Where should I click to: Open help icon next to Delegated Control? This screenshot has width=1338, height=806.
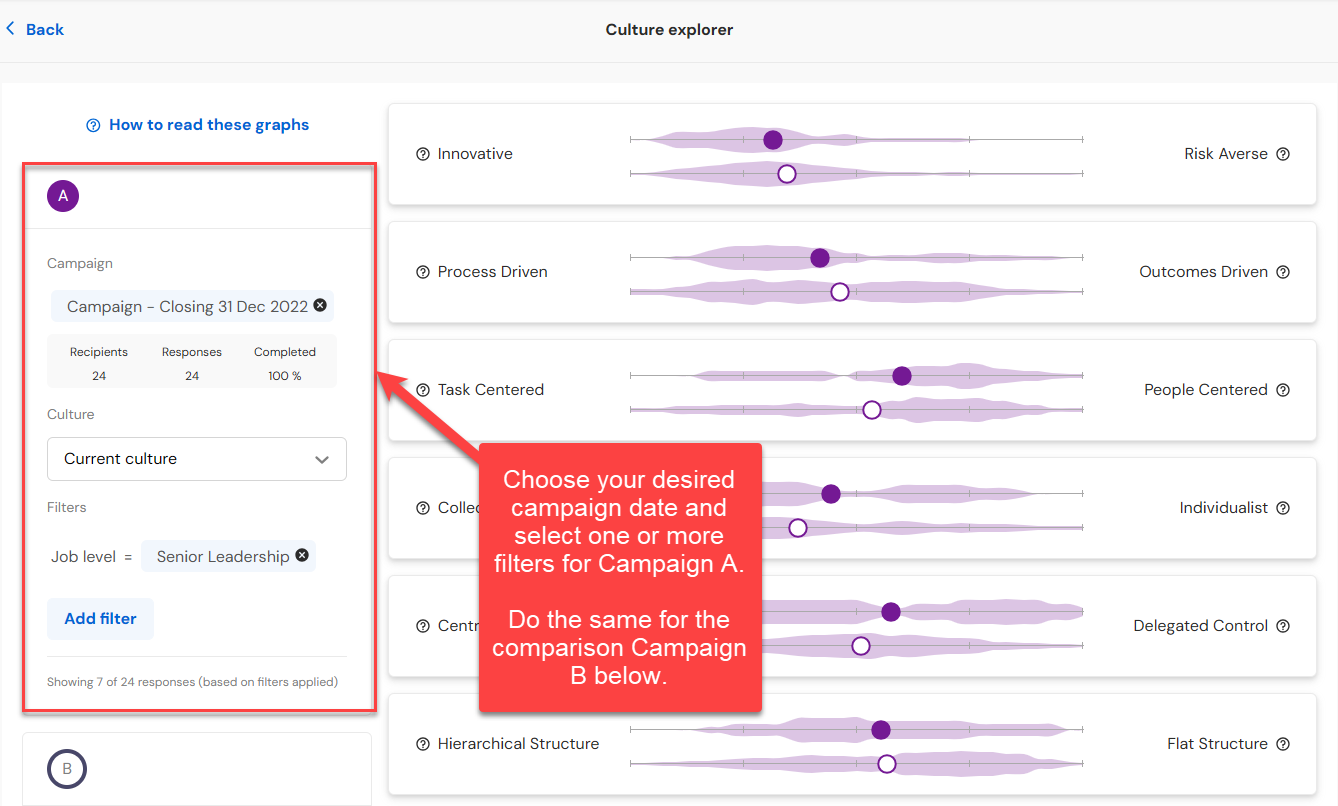(1283, 626)
